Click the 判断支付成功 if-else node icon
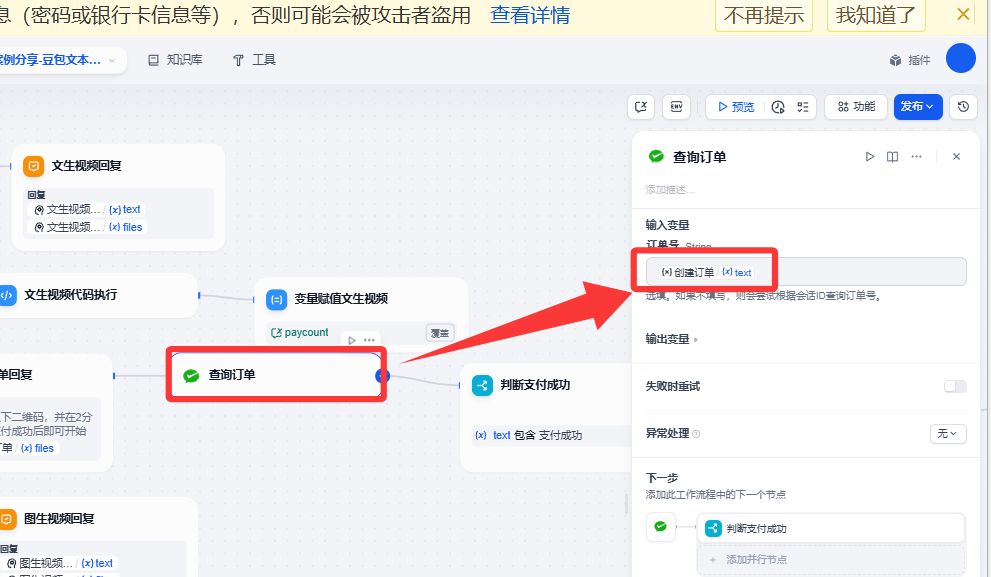Screen dimensions: 991x577 (482, 386)
